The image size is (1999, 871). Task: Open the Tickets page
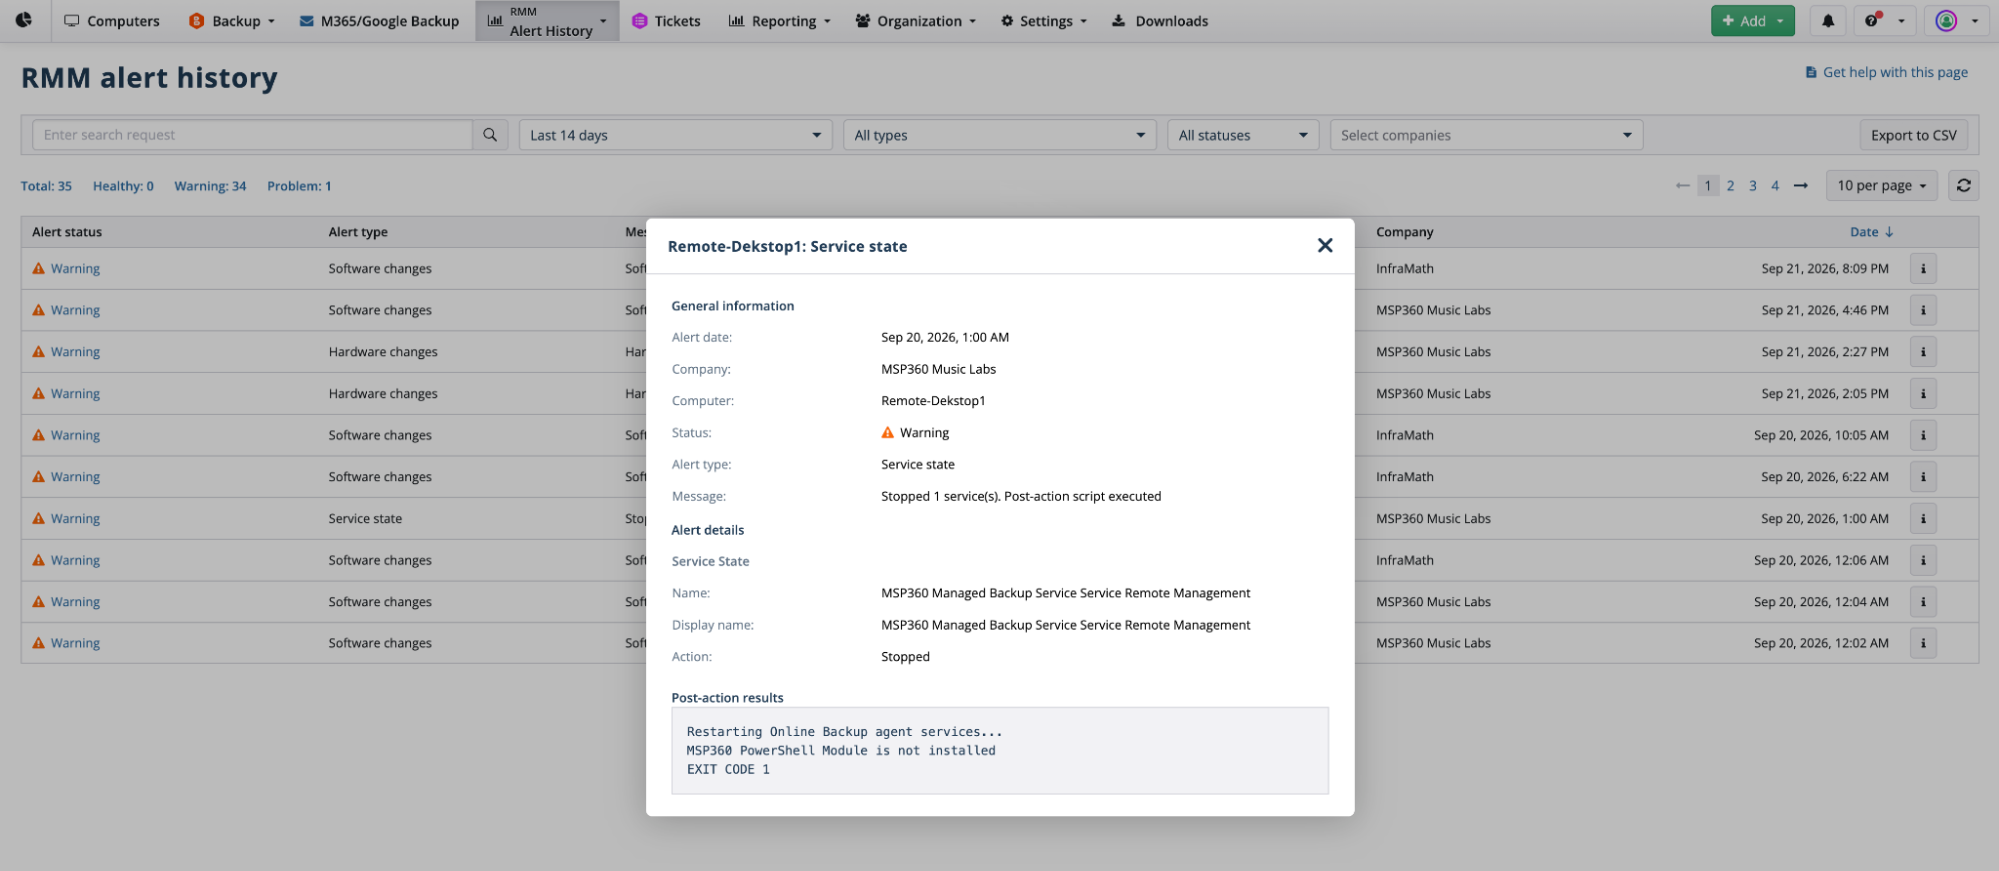(666, 21)
